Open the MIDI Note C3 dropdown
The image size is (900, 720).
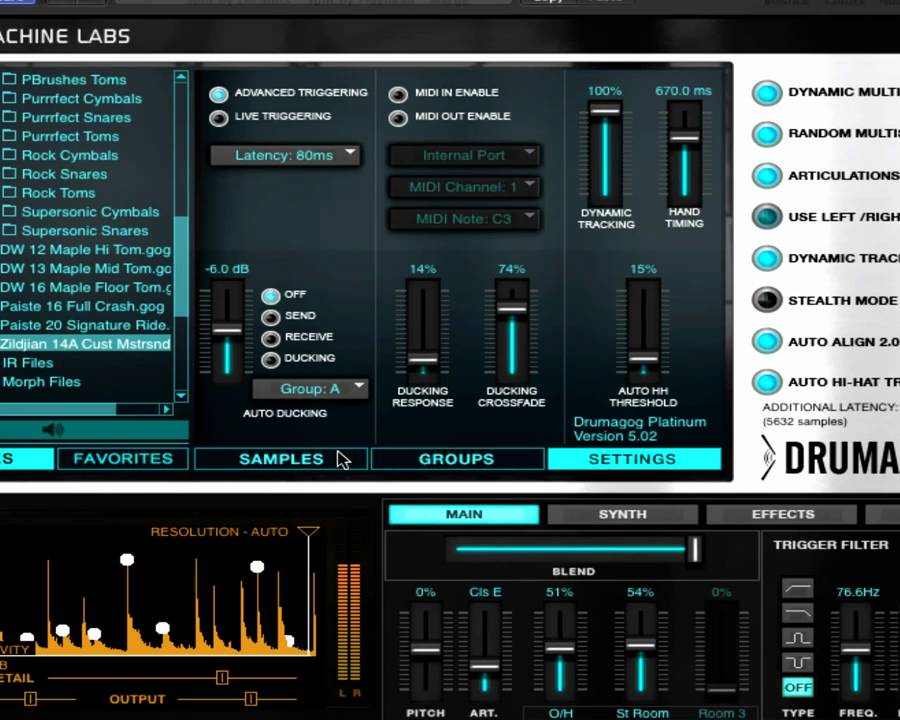pyautogui.click(x=464, y=219)
